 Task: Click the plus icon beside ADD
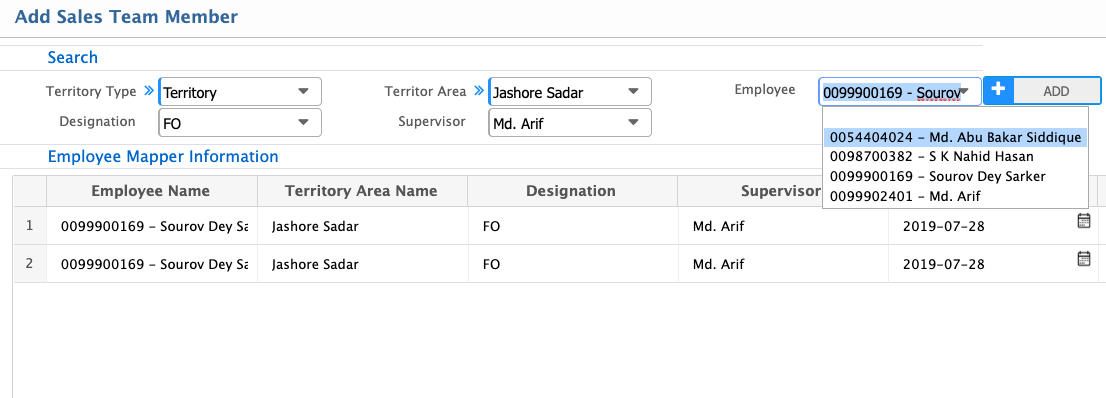[x=998, y=91]
